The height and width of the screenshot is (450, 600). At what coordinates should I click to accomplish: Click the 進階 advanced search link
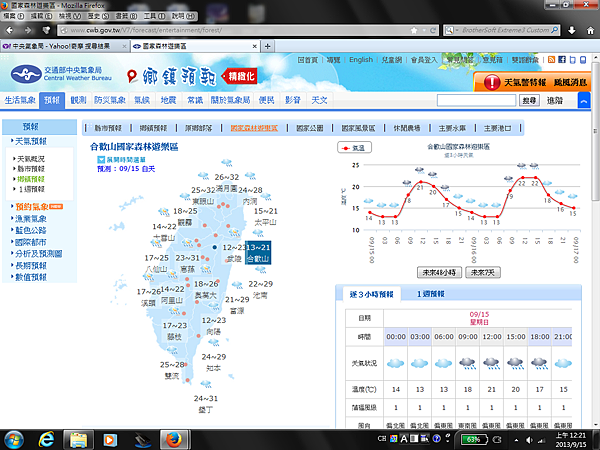pyautogui.click(x=554, y=101)
